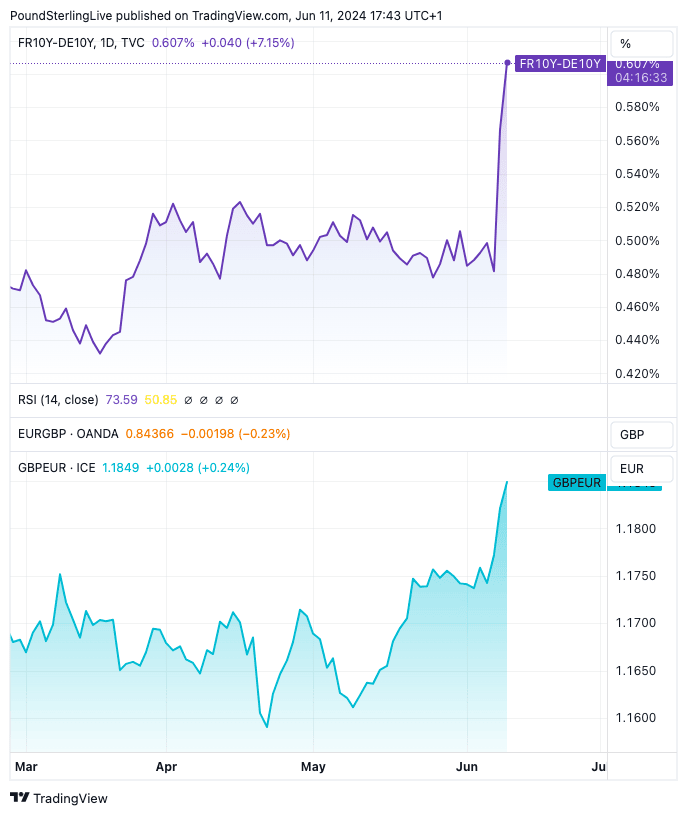Click the 0.500% level on price scale
Viewport: 687px width, 815px height.
pos(638,240)
